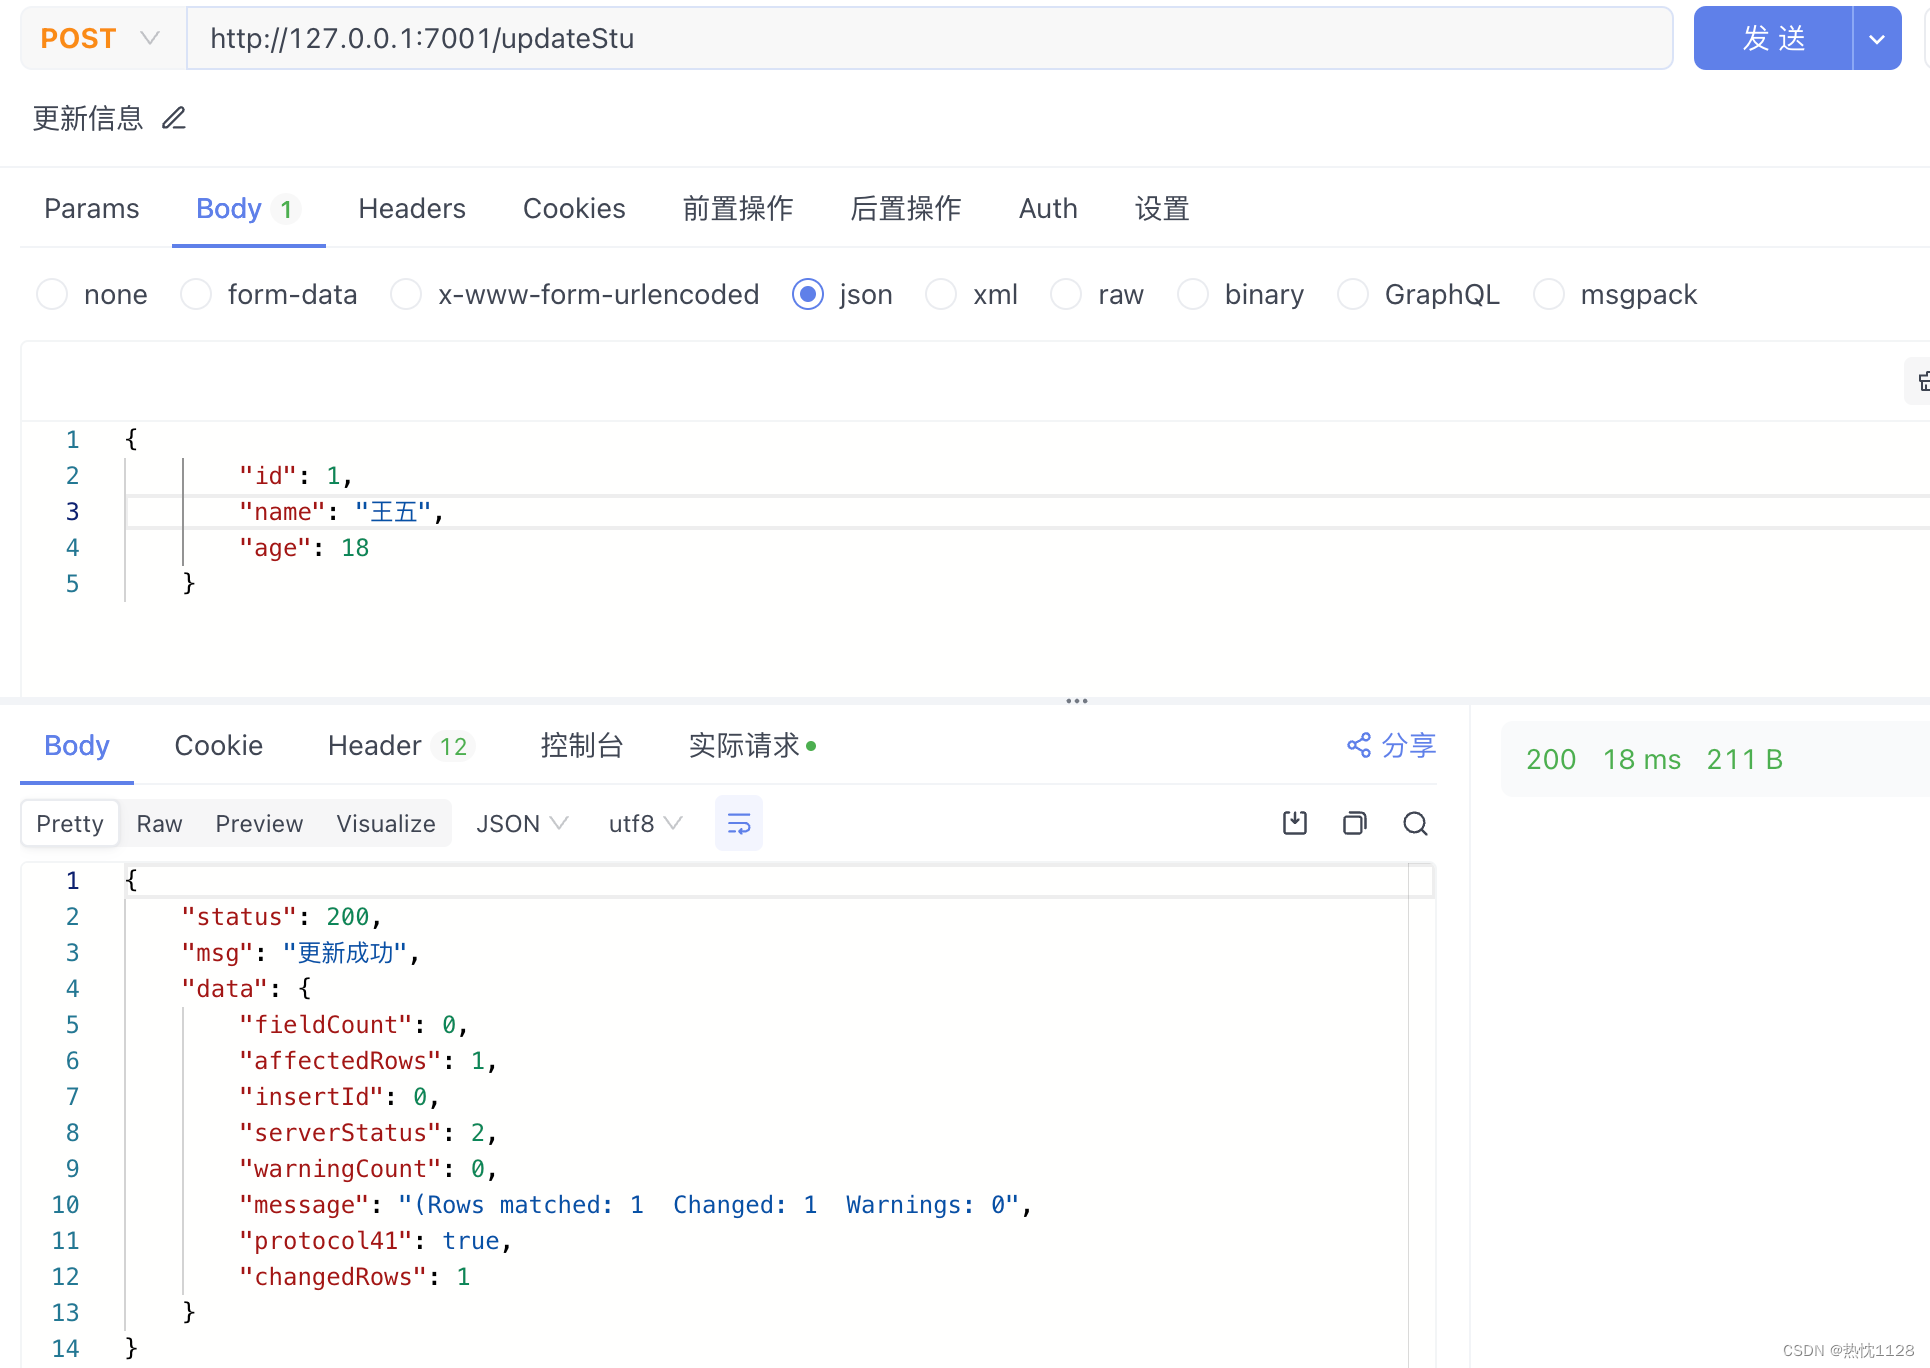Switch response view to Visualize
This screenshot has width=1930, height=1368.
point(386,823)
